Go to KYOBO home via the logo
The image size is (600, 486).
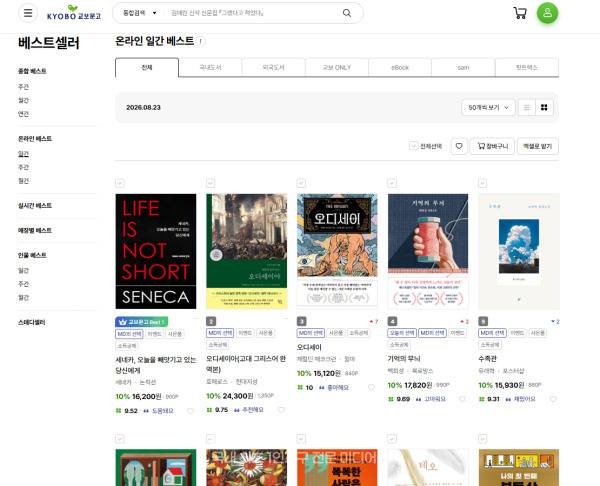tap(73, 13)
